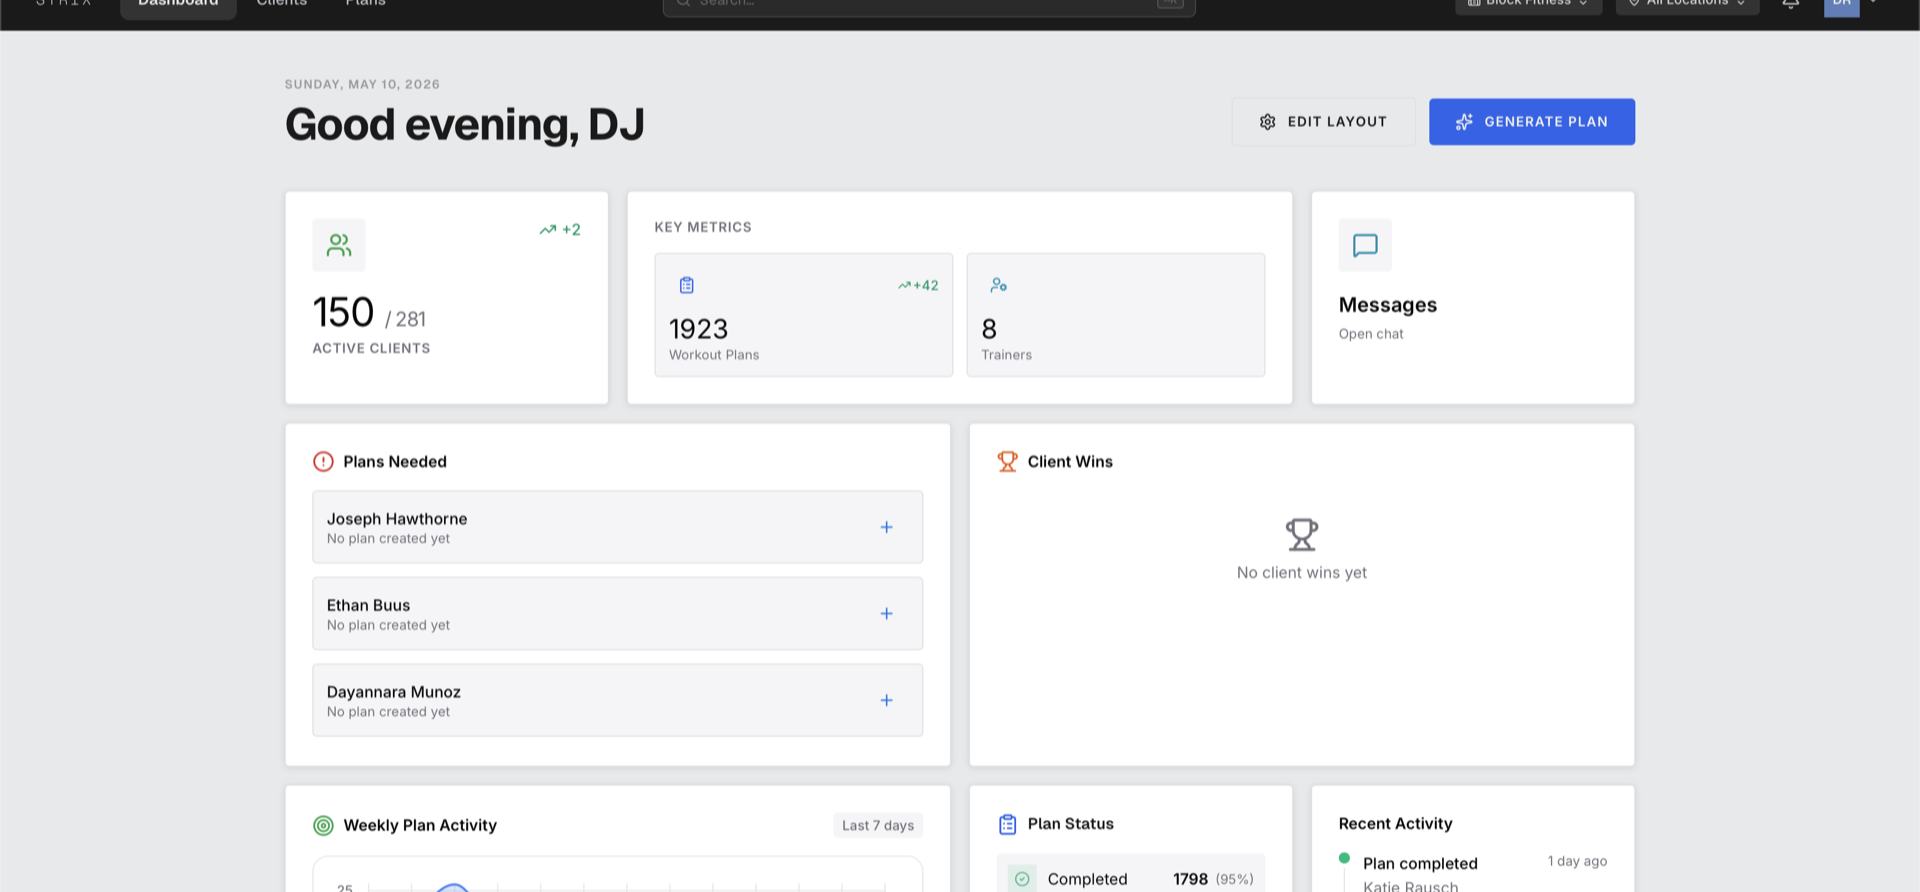This screenshot has height=892, width=1920.
Task: Click the Plans Needed alert icon
Action: tap(323, 462)
